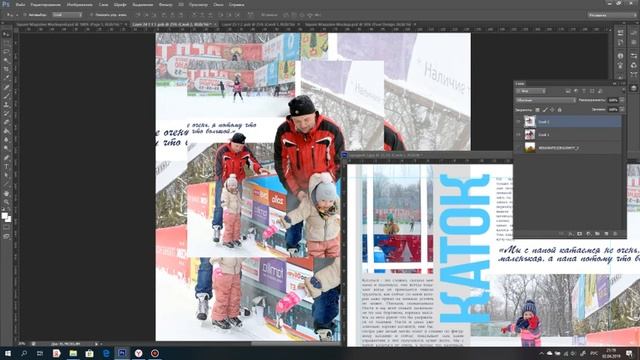Viewport: 640px width, 360px height.
Task: Open the Фильтр menu
Action: pyautogui.click(x=165, y=5)
